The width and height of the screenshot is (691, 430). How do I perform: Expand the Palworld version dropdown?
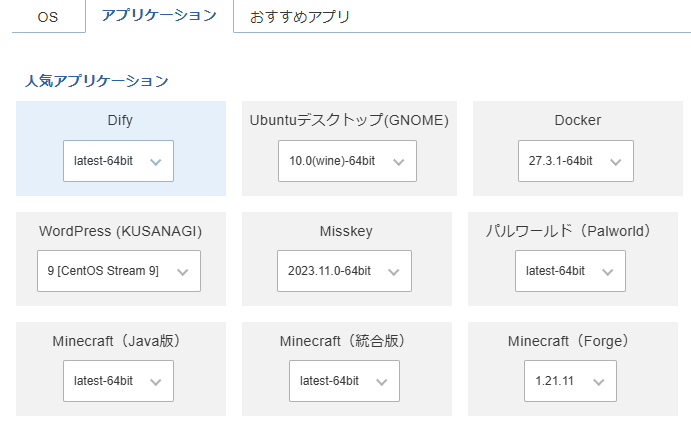tap(570, 271)
